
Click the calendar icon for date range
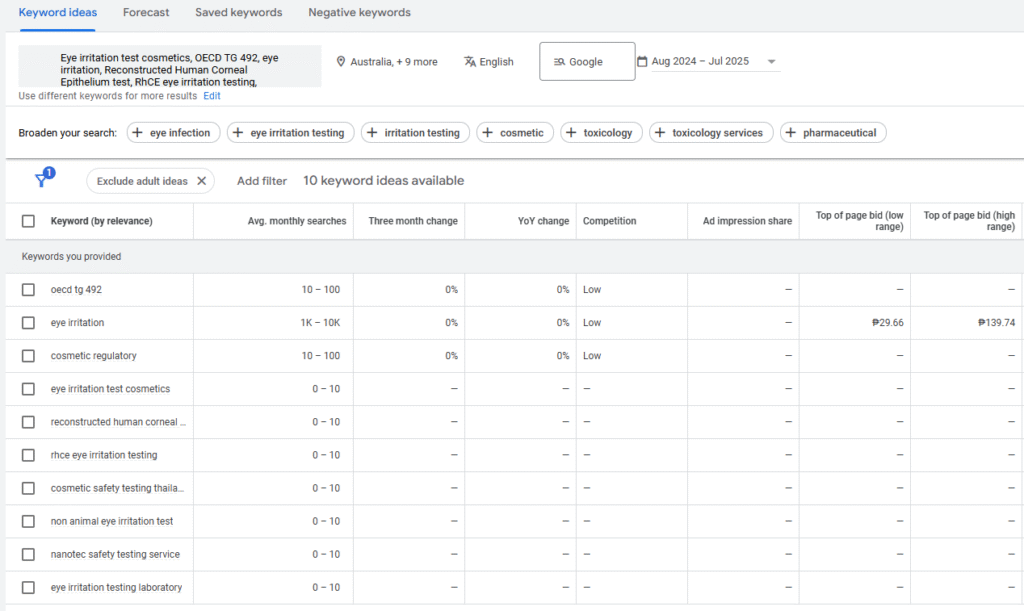pyautogui.click(x=643, y=61)
